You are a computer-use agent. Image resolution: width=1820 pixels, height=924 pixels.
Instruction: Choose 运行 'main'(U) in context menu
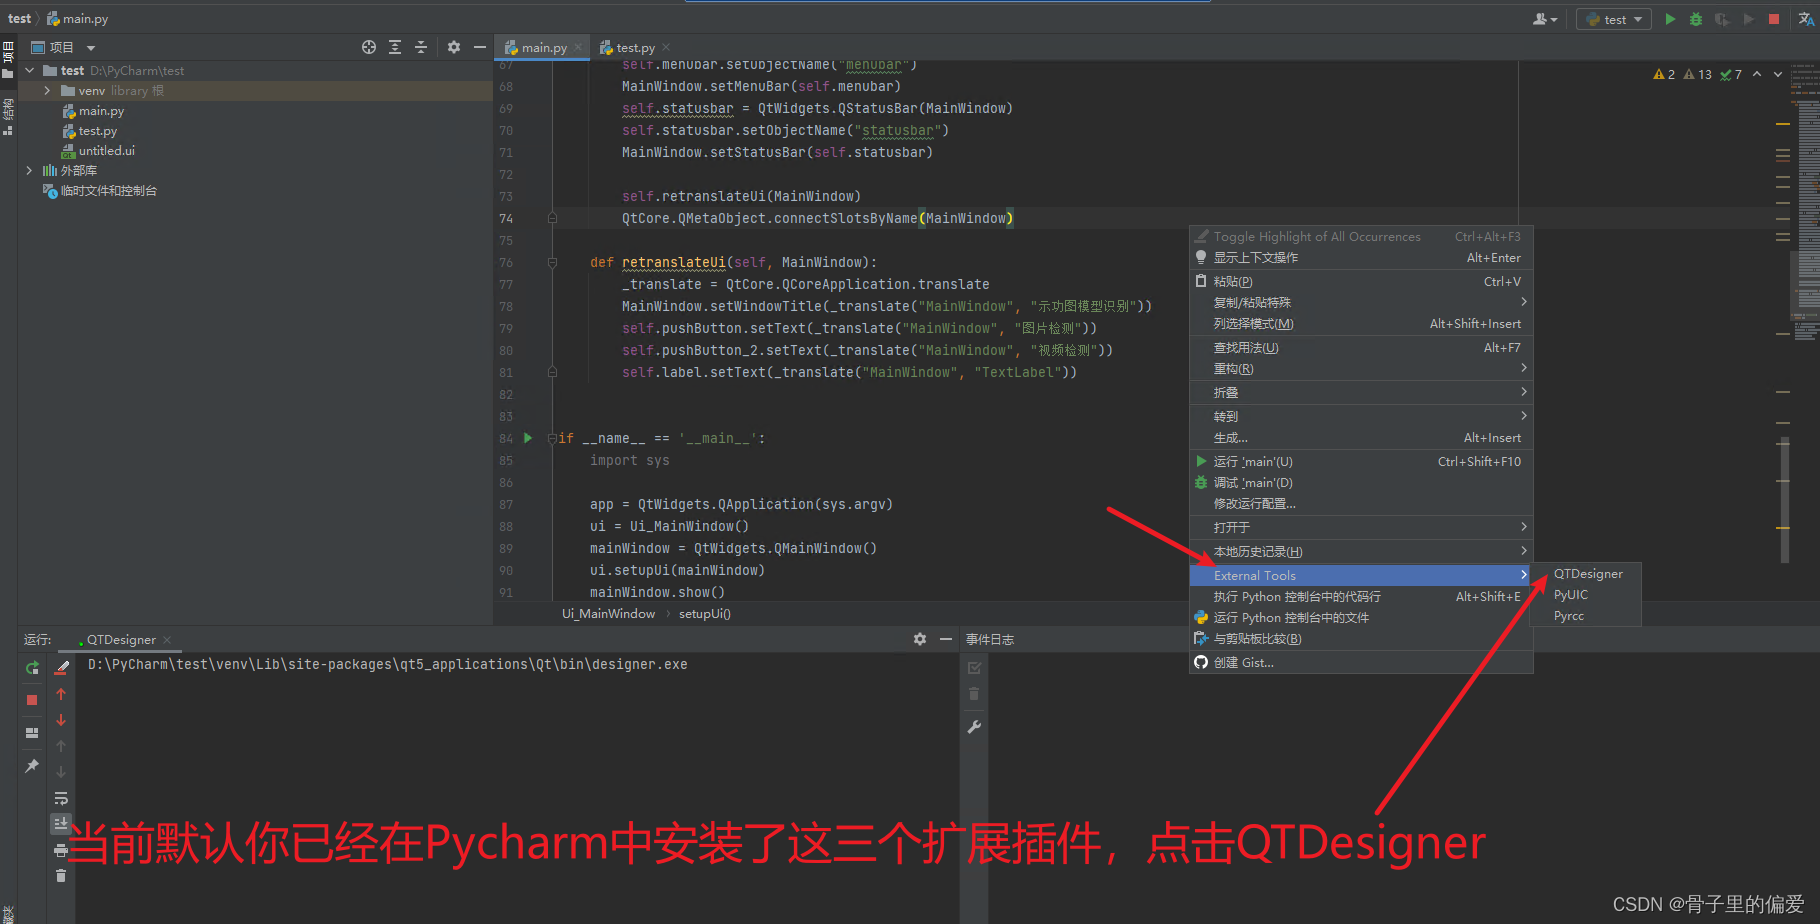[x=1360, y=462]
